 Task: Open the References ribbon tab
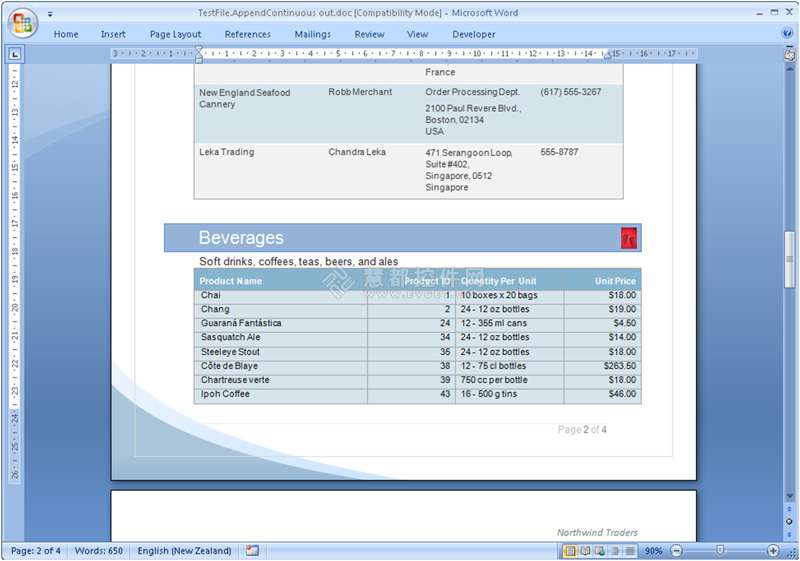coord(247,34)
